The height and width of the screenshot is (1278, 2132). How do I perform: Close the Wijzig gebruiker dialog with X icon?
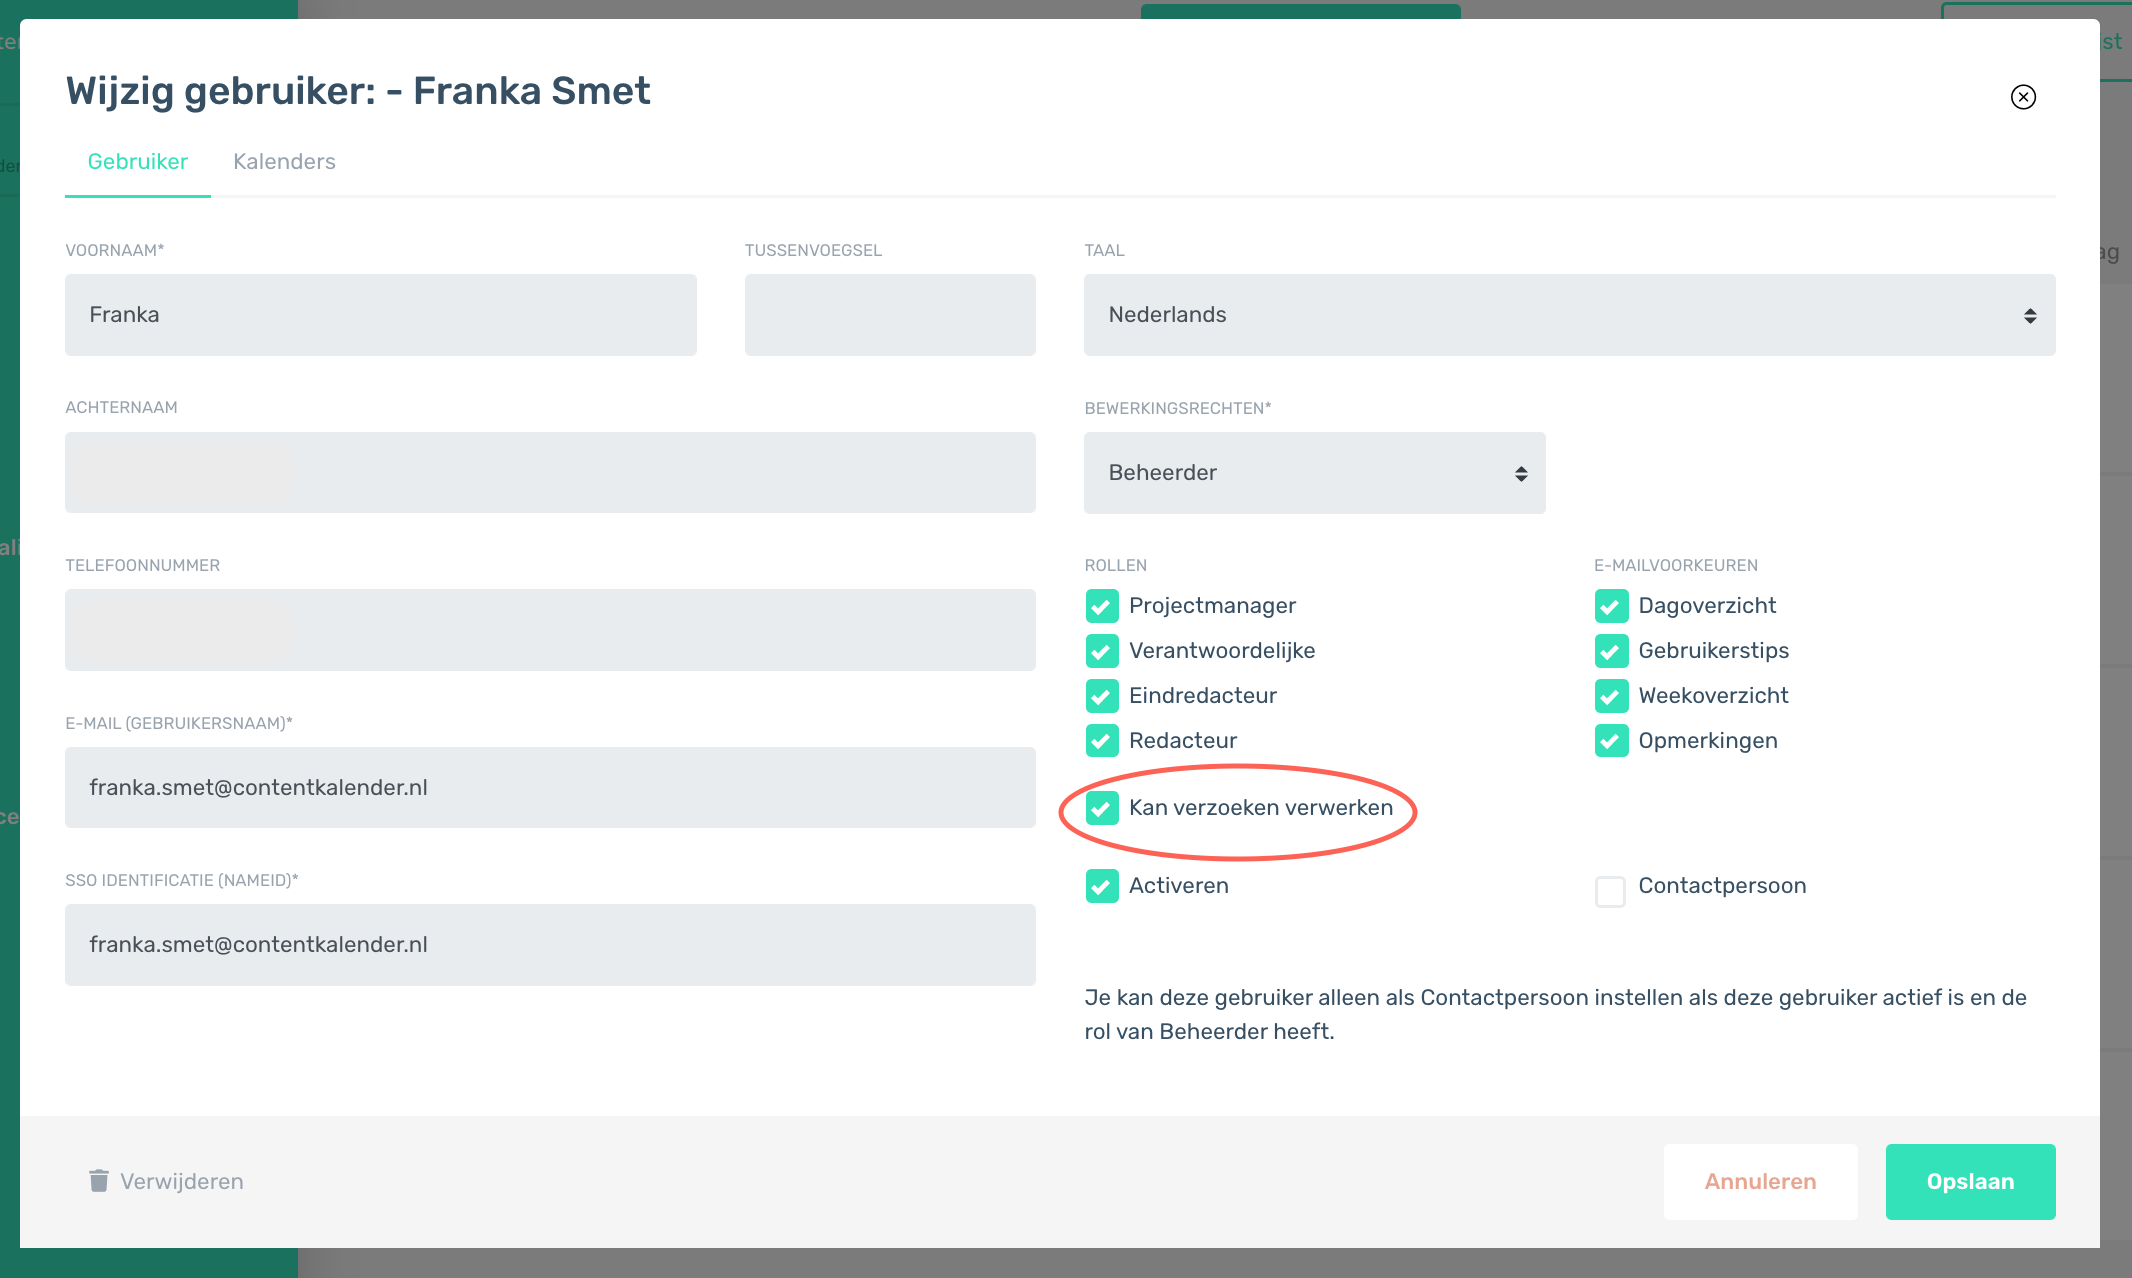click(2023, 97)
